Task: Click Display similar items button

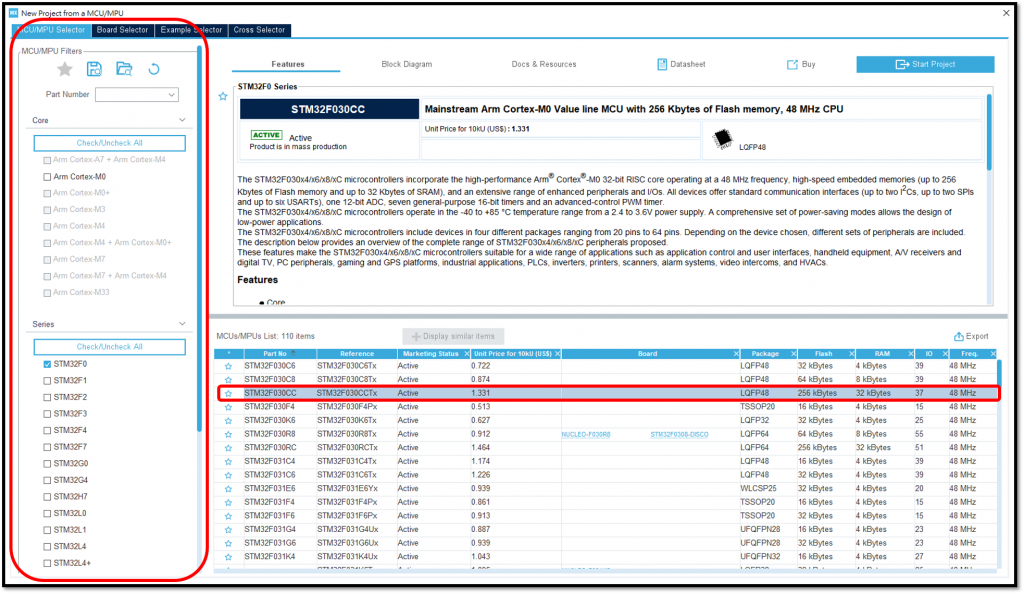Action: (x=453, y=337)
